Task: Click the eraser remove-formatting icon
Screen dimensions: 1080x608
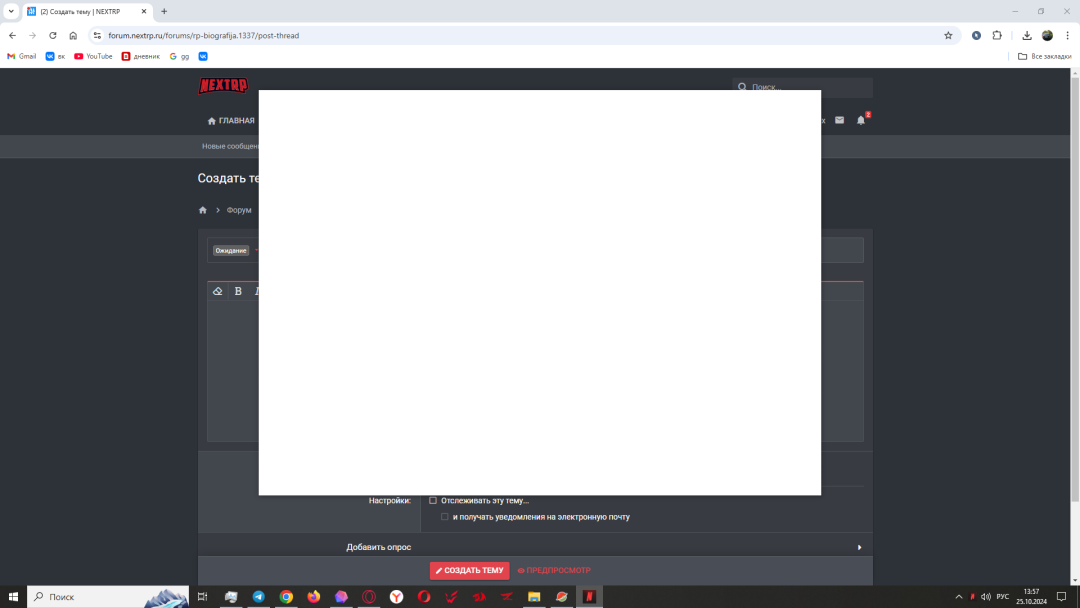Action: pos(218,291)
